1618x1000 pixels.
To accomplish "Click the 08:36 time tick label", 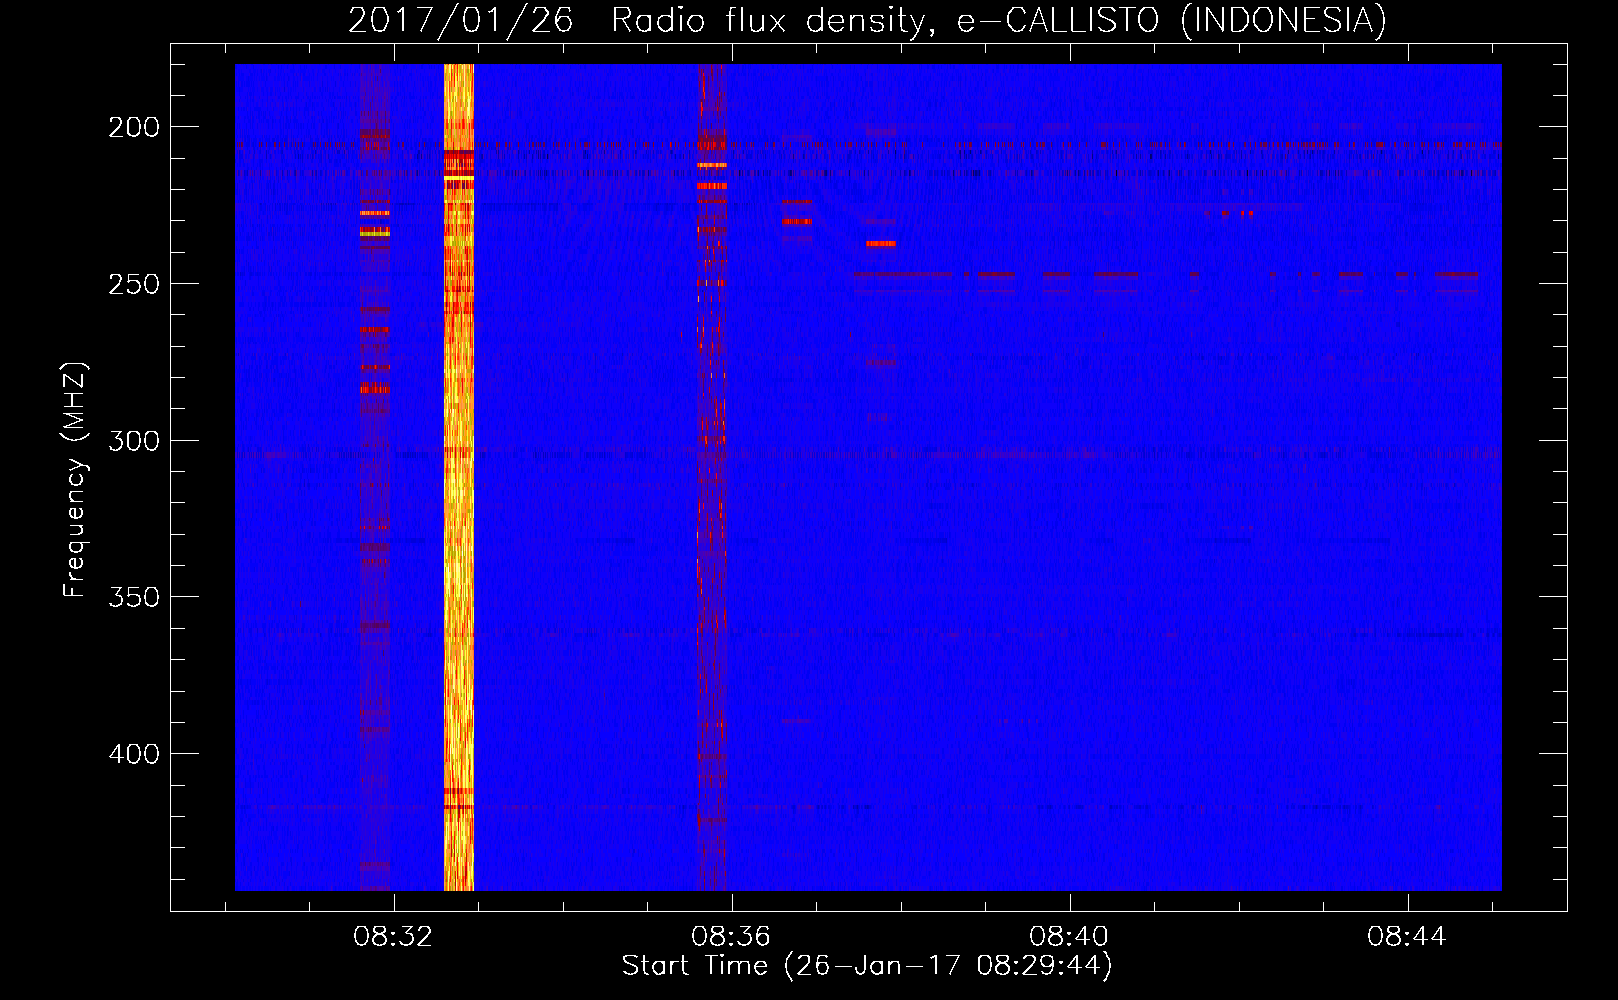I will (x=731, y=937).
